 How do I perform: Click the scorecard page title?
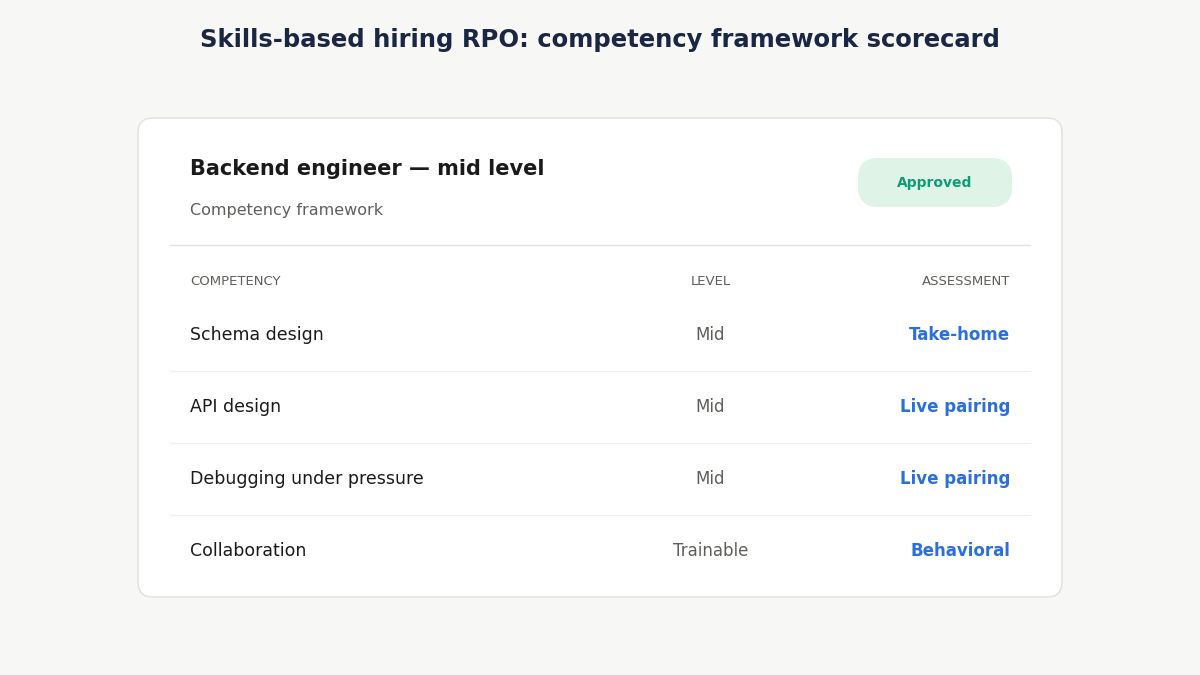pyautogui.click(x=600, y=40)
